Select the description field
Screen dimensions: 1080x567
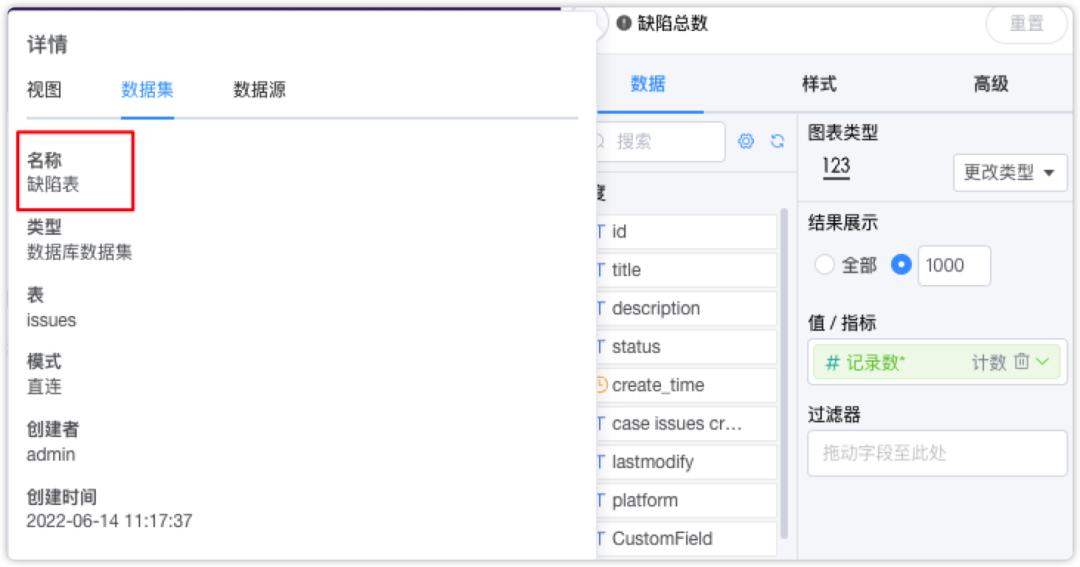[686, 308]
